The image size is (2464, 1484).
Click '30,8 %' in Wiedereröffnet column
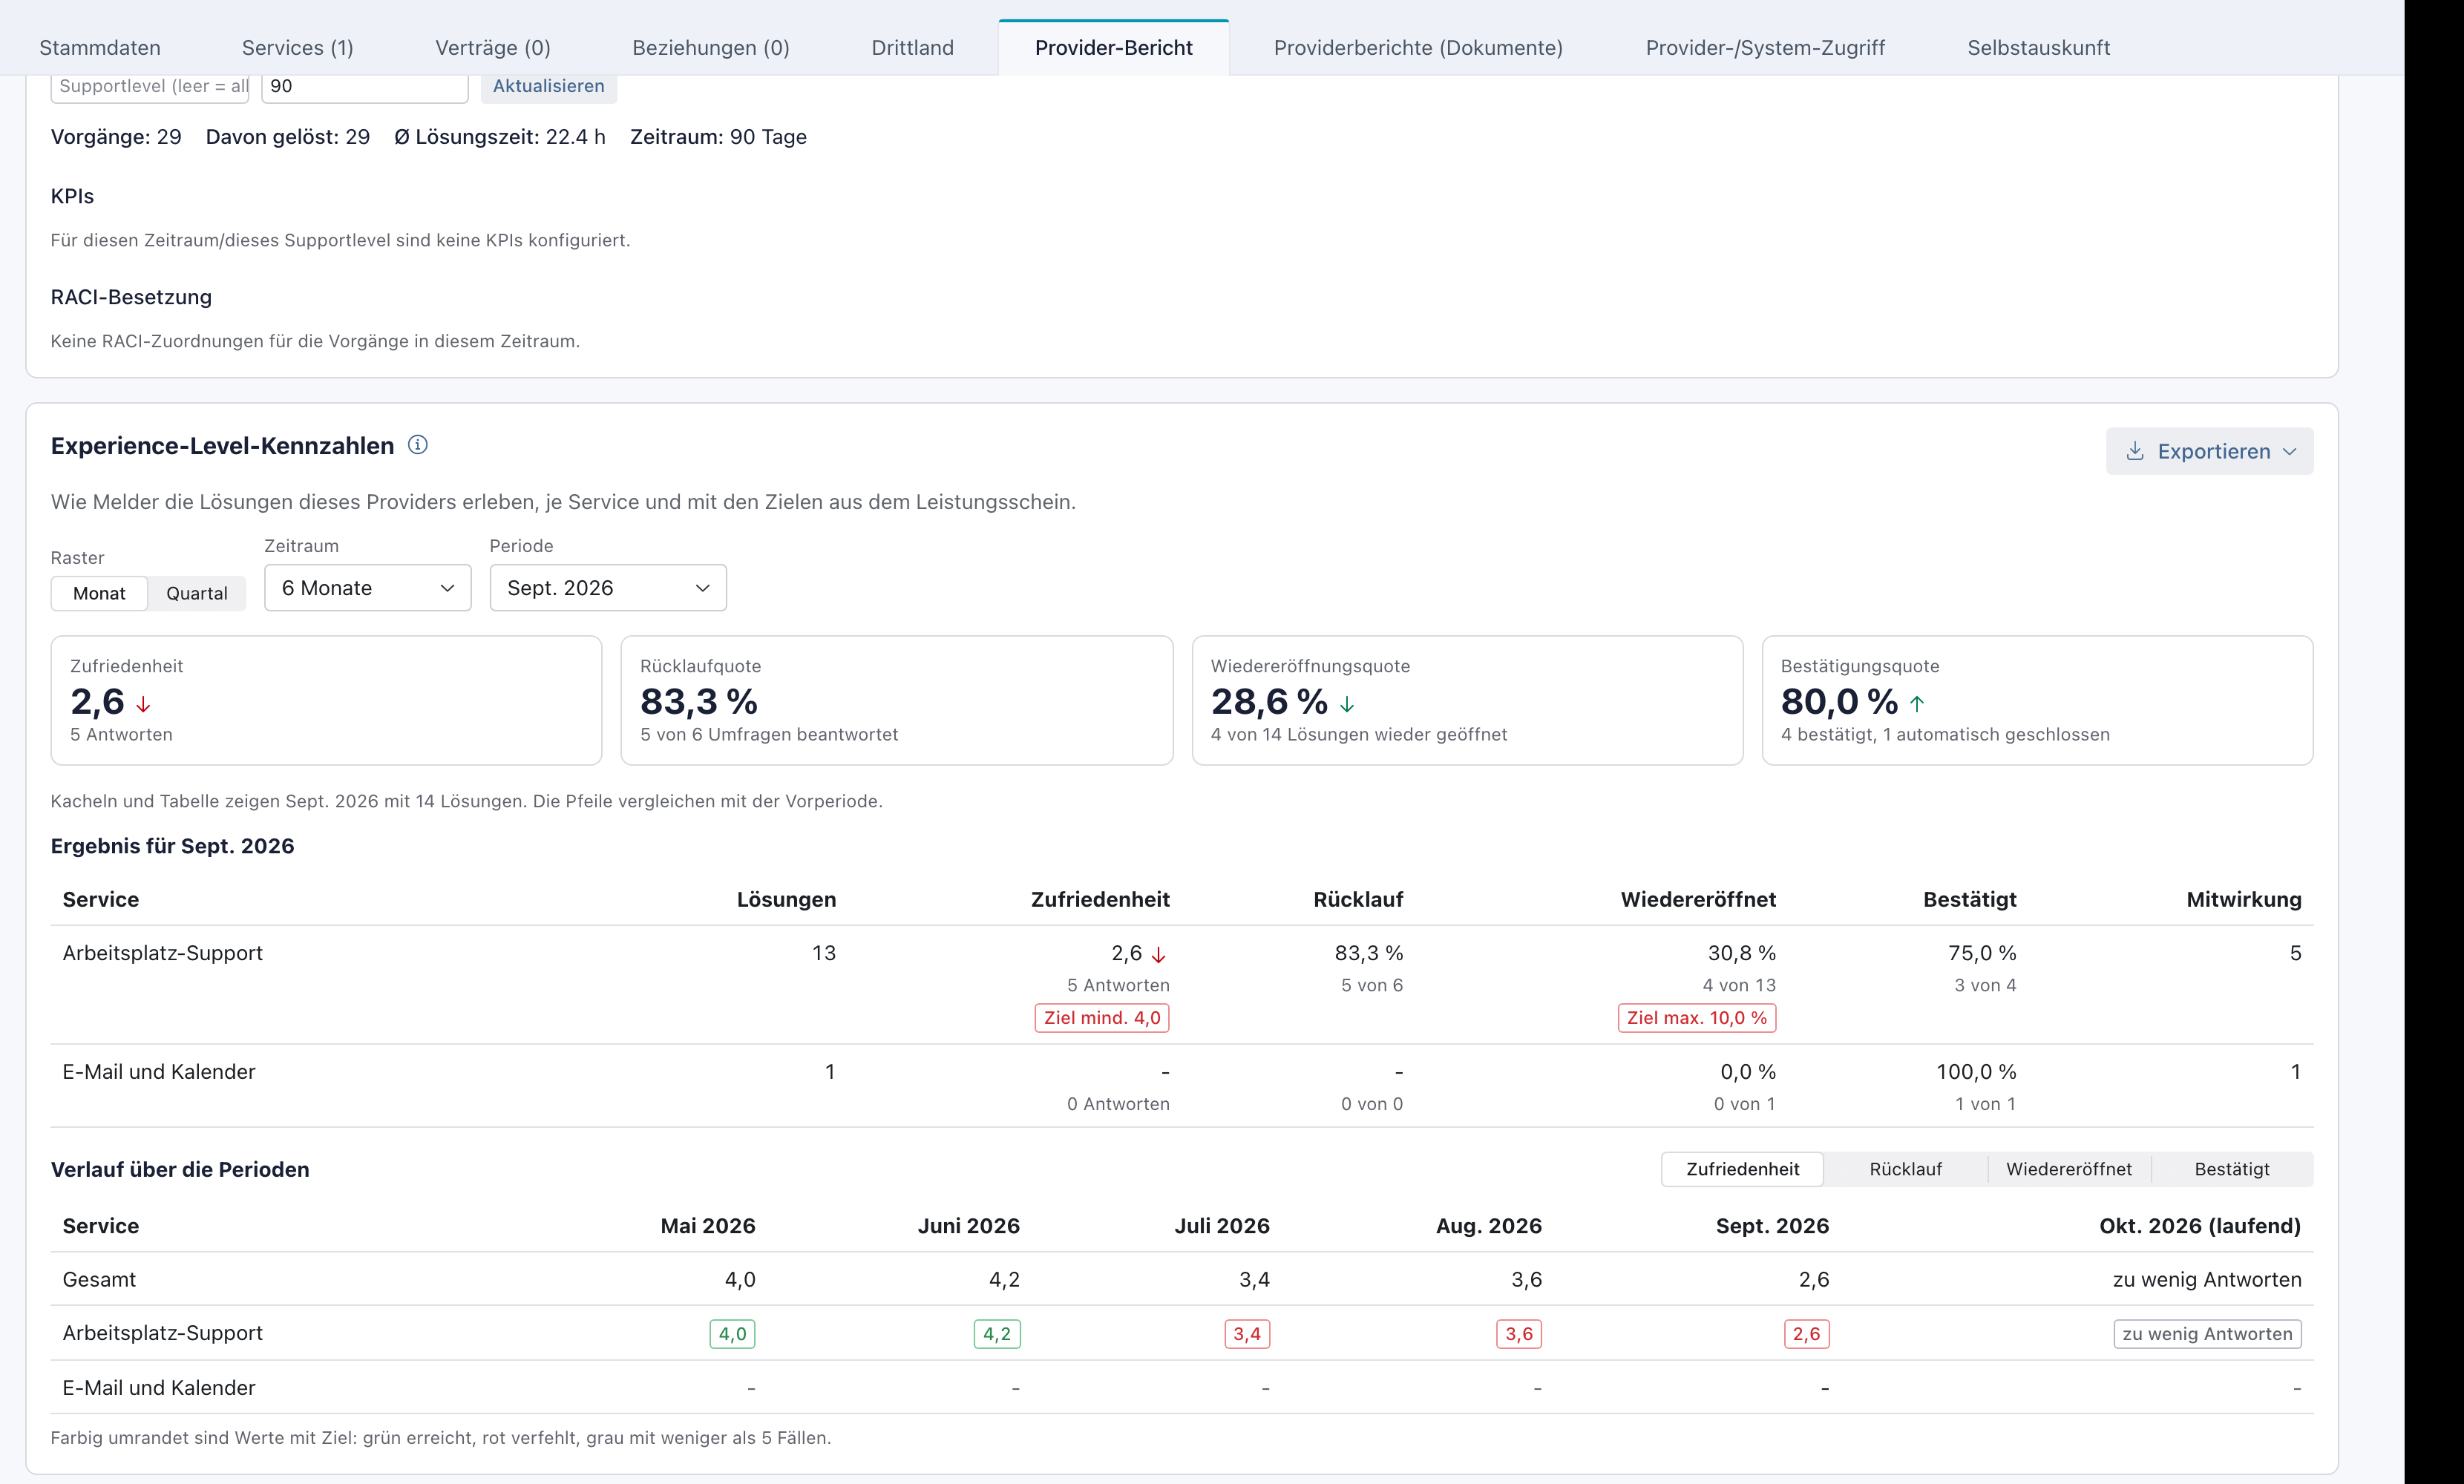(1741, 953)
